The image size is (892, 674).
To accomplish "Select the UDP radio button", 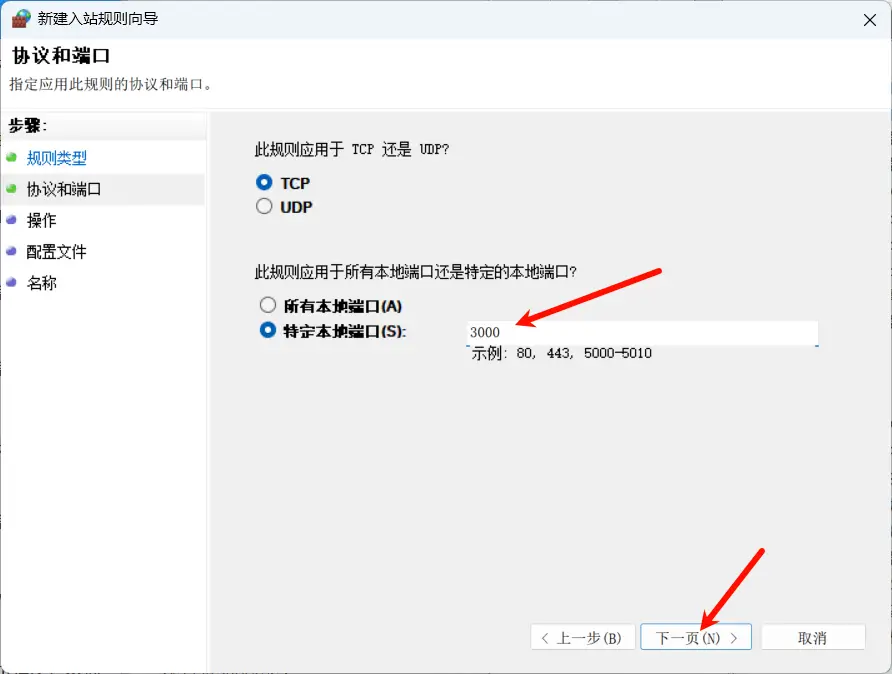I will [x=264, y=206].
